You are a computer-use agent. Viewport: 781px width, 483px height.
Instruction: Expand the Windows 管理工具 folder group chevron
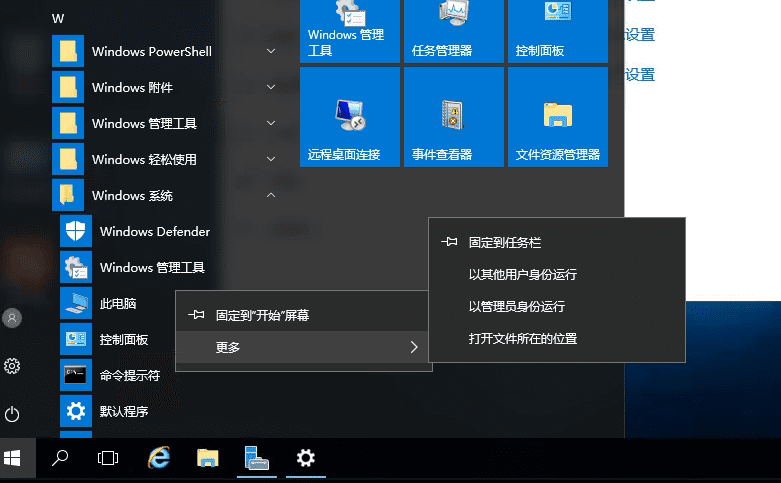tap(271, 123)
